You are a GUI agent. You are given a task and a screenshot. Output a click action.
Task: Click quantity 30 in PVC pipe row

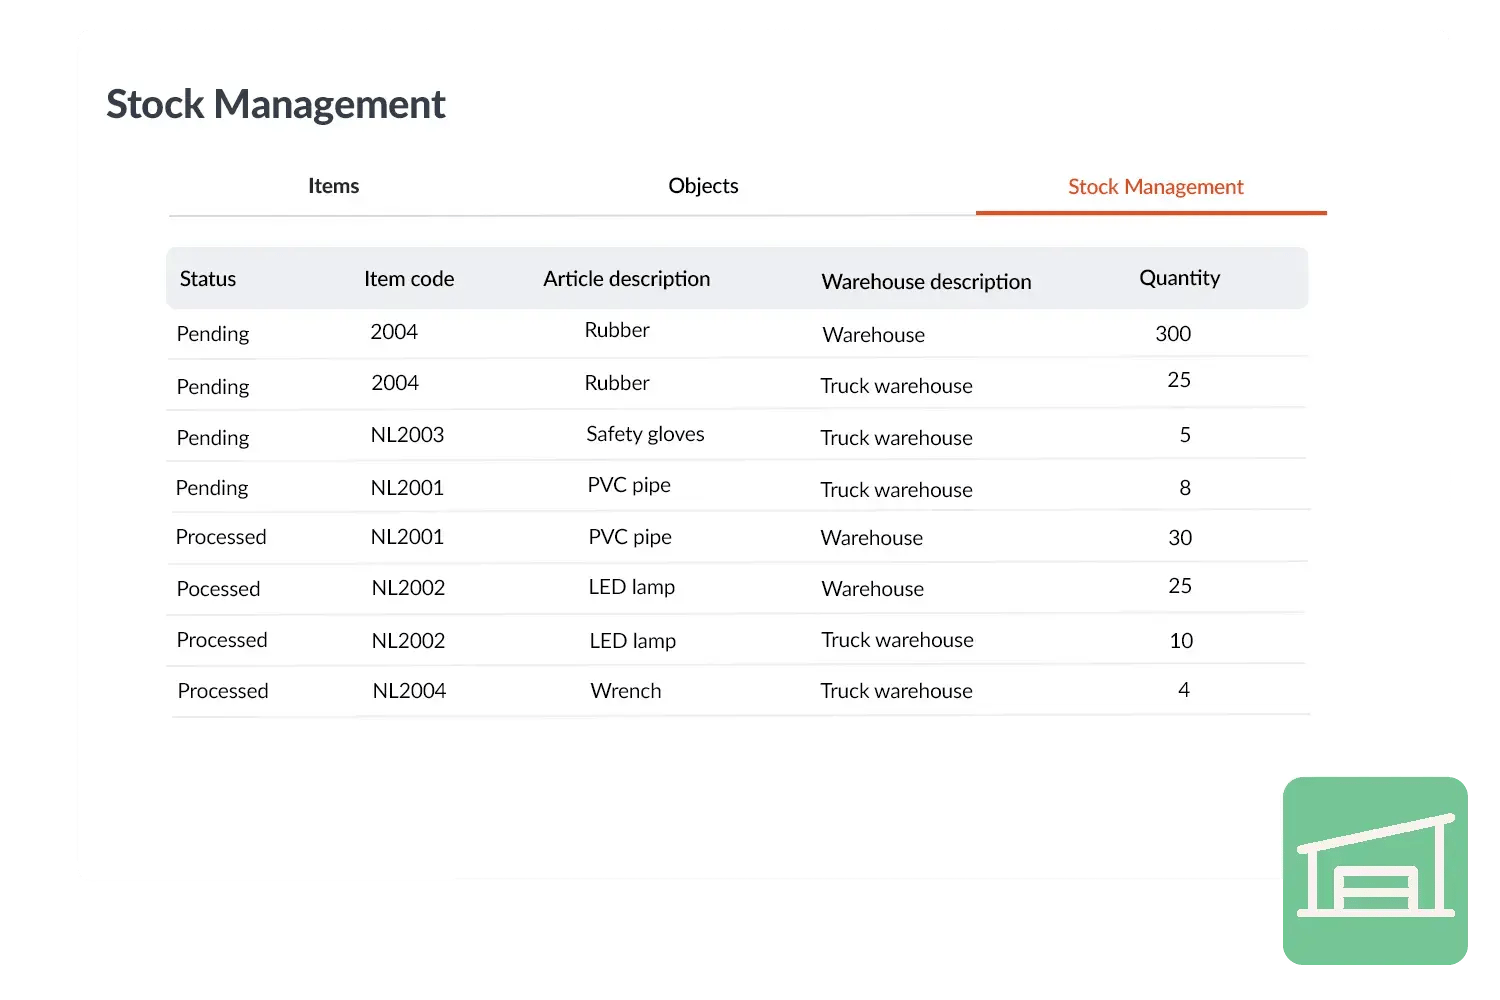(1180, 538)
